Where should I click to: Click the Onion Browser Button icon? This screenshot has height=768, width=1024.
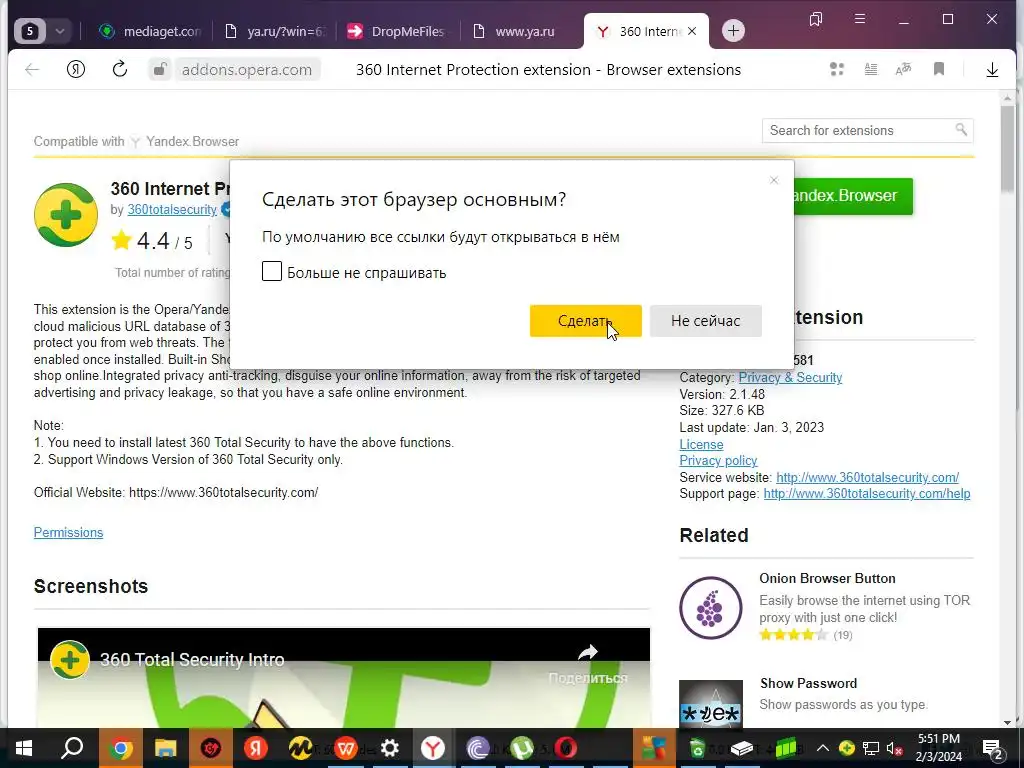click(x=711, y=607)
